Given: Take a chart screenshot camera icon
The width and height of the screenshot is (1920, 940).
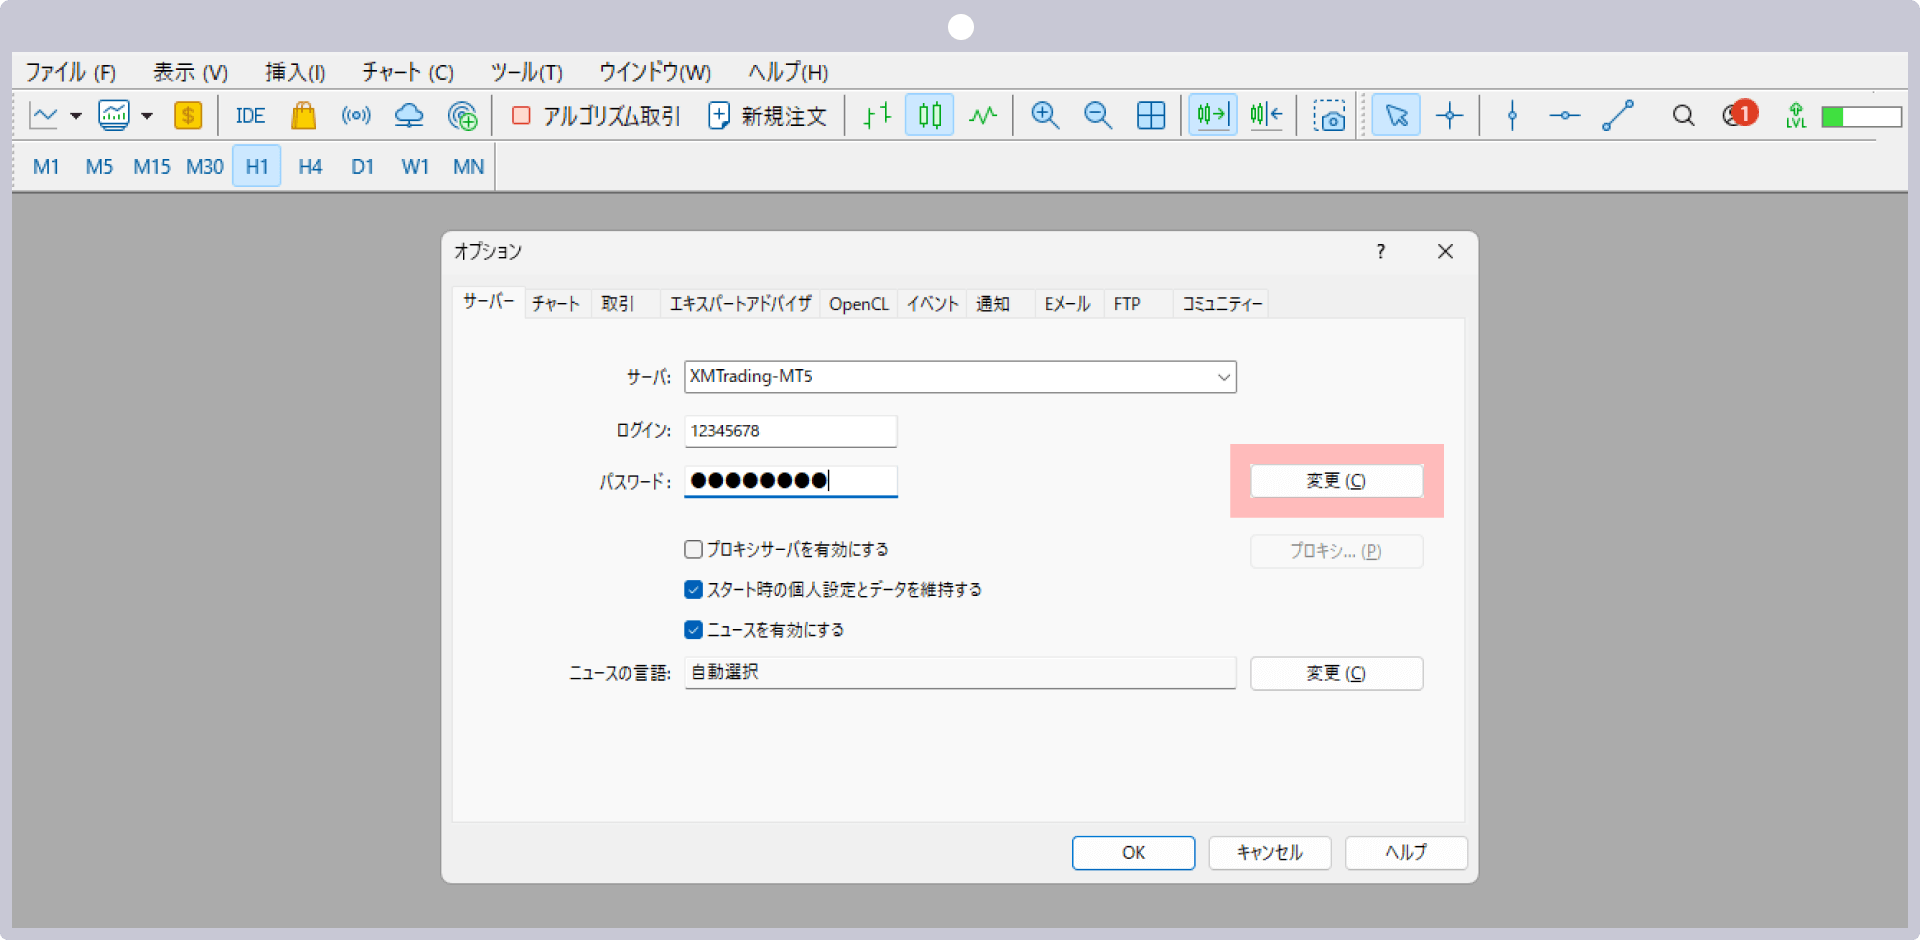Looking at the screenshot, I should point(1329,116).
